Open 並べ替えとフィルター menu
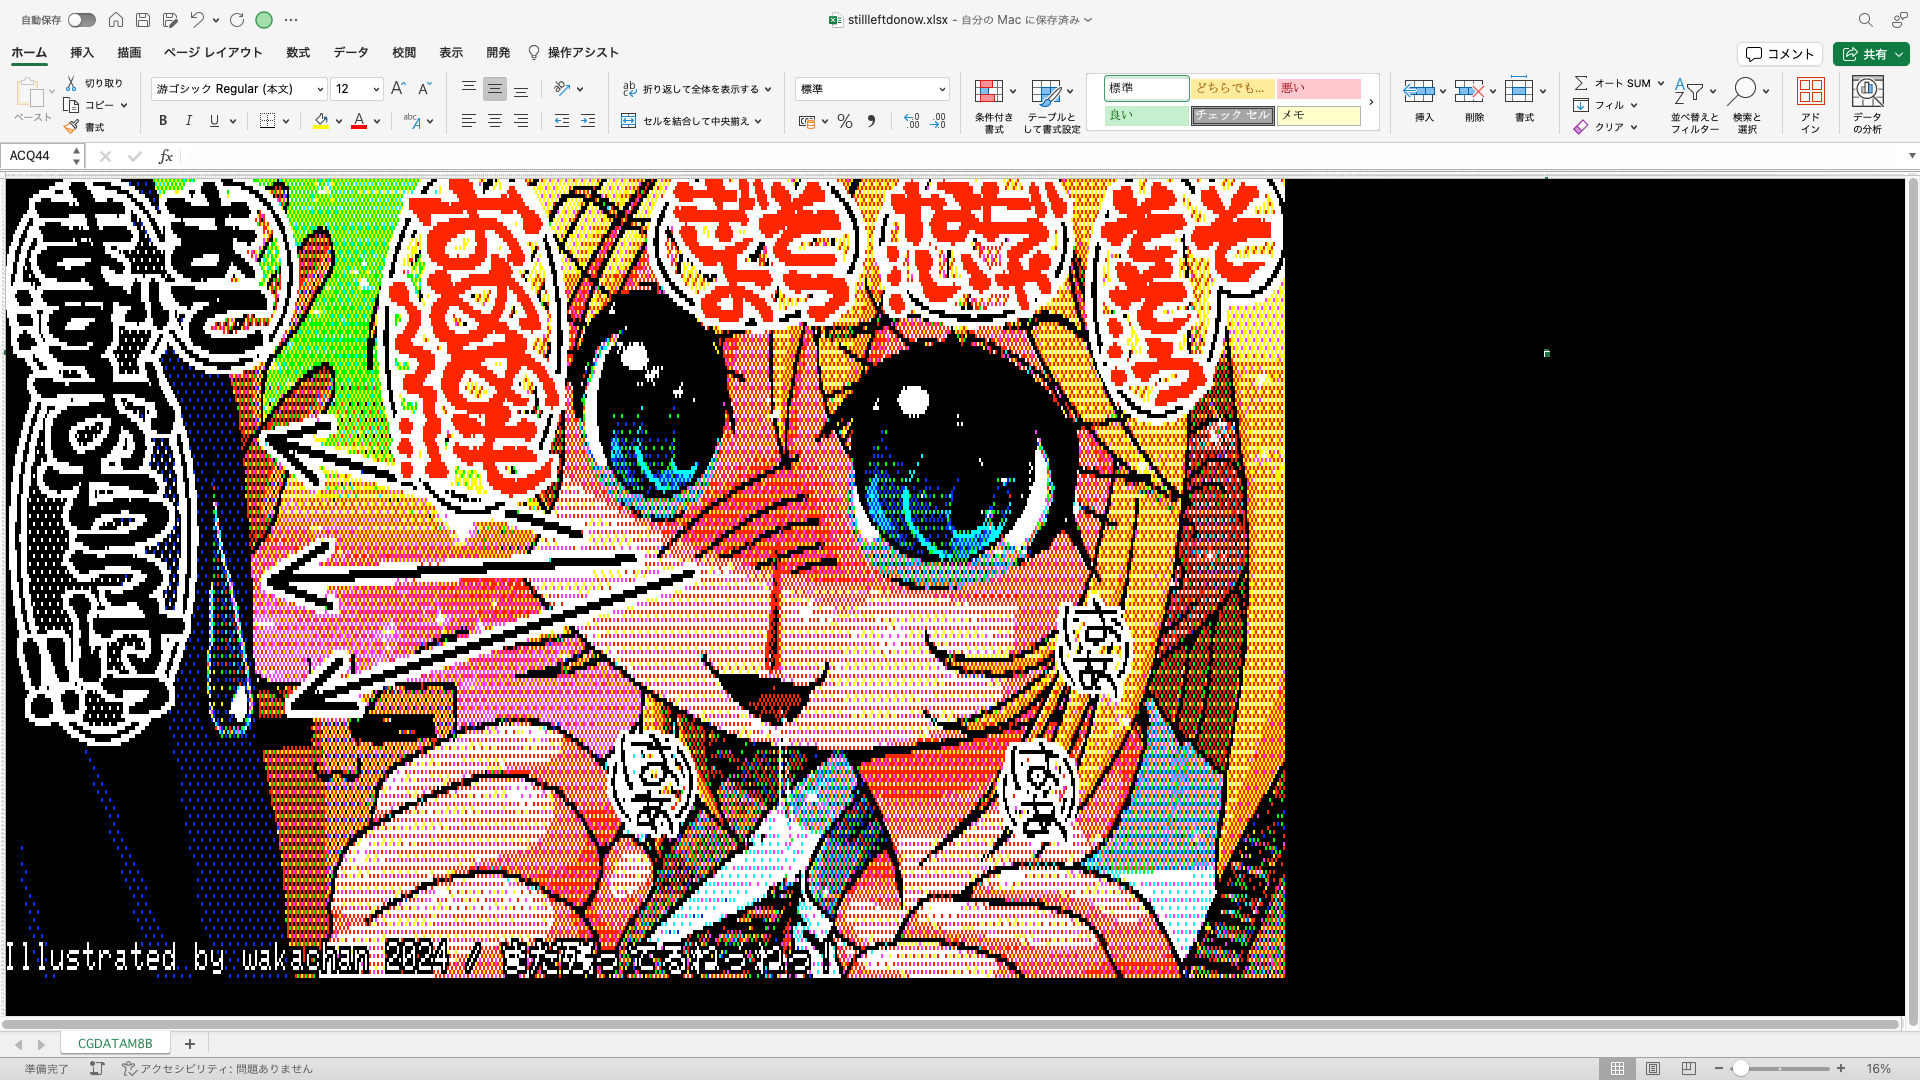 (1695, 105)
